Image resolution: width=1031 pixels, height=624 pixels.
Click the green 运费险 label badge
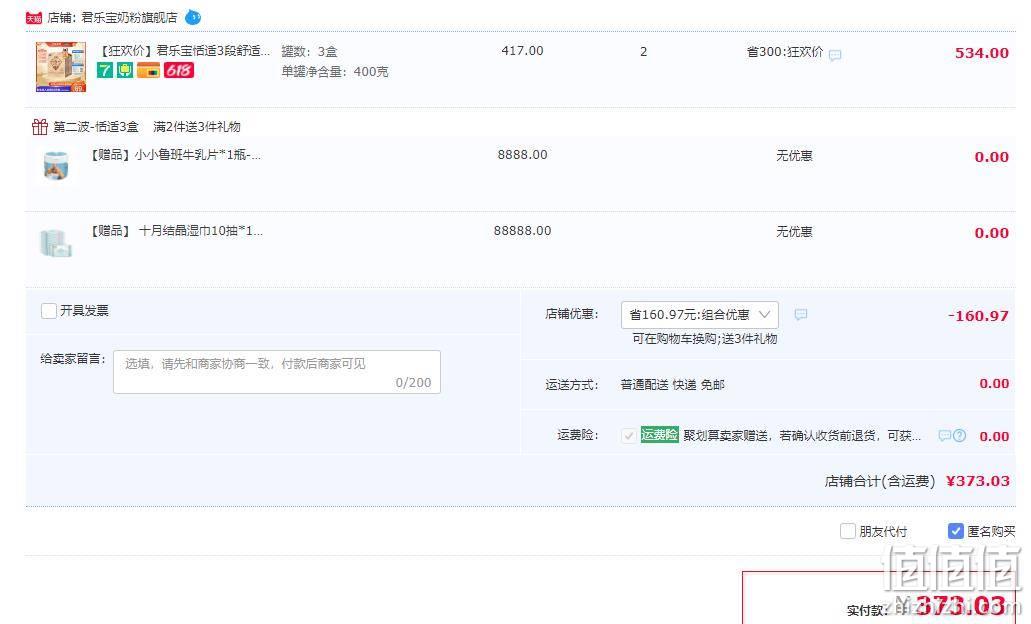point(659,435)
